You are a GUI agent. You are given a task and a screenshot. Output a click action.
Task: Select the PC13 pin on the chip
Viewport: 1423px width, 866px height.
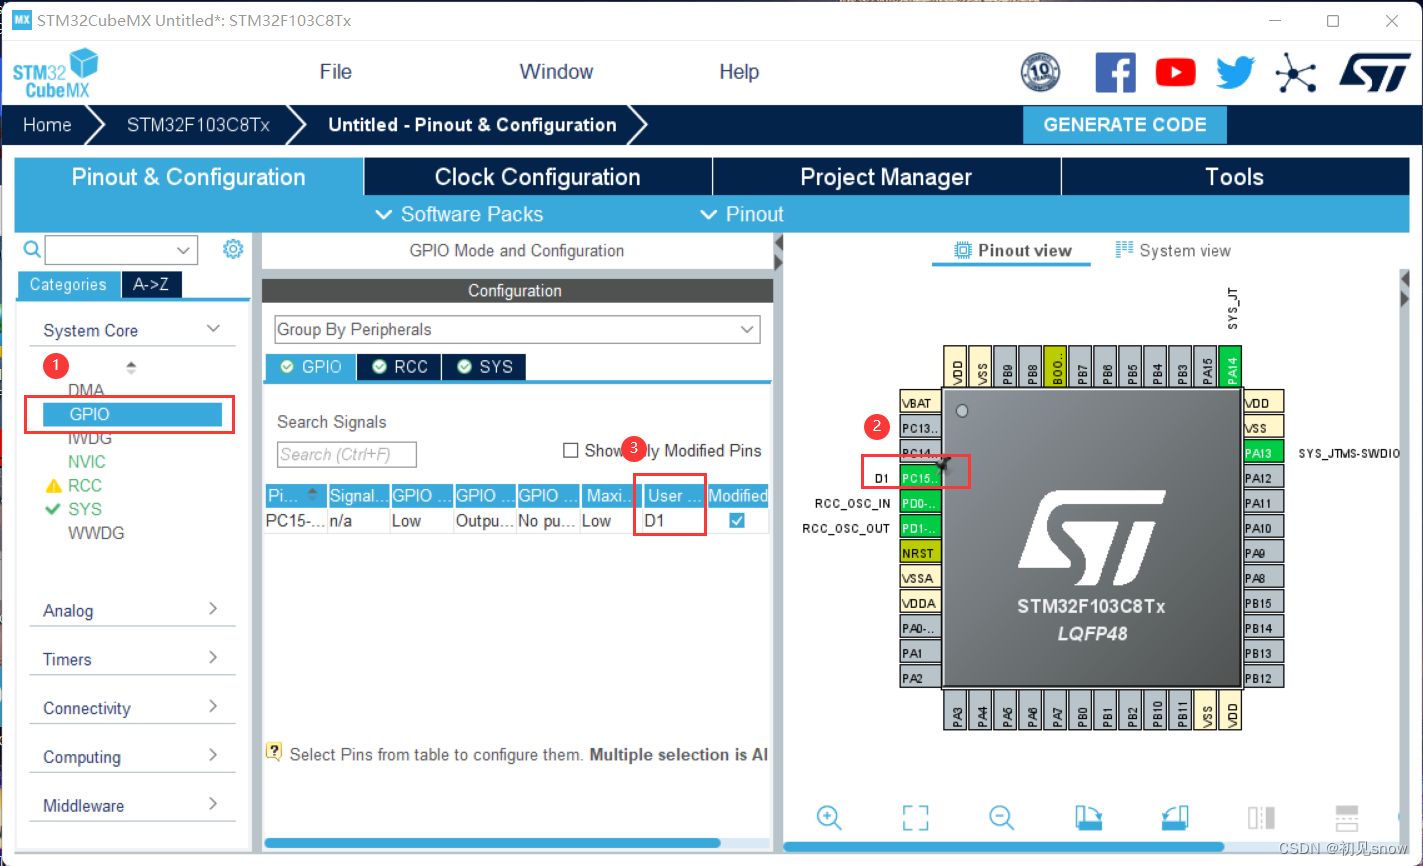[x=920, y=428]
